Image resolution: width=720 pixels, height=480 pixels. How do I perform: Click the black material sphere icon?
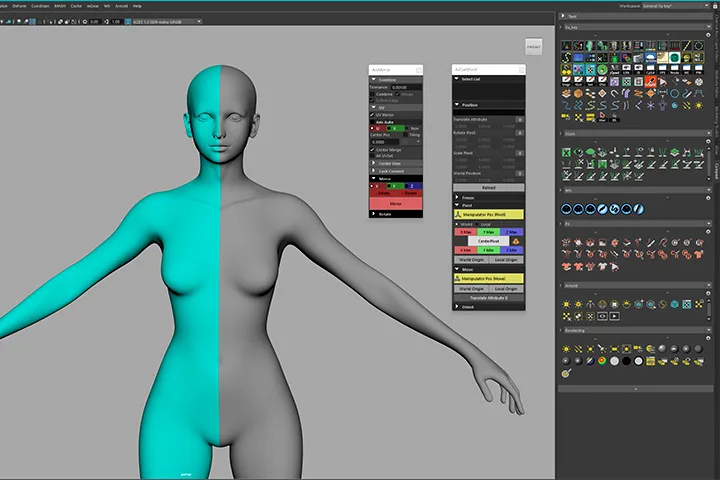626,361
